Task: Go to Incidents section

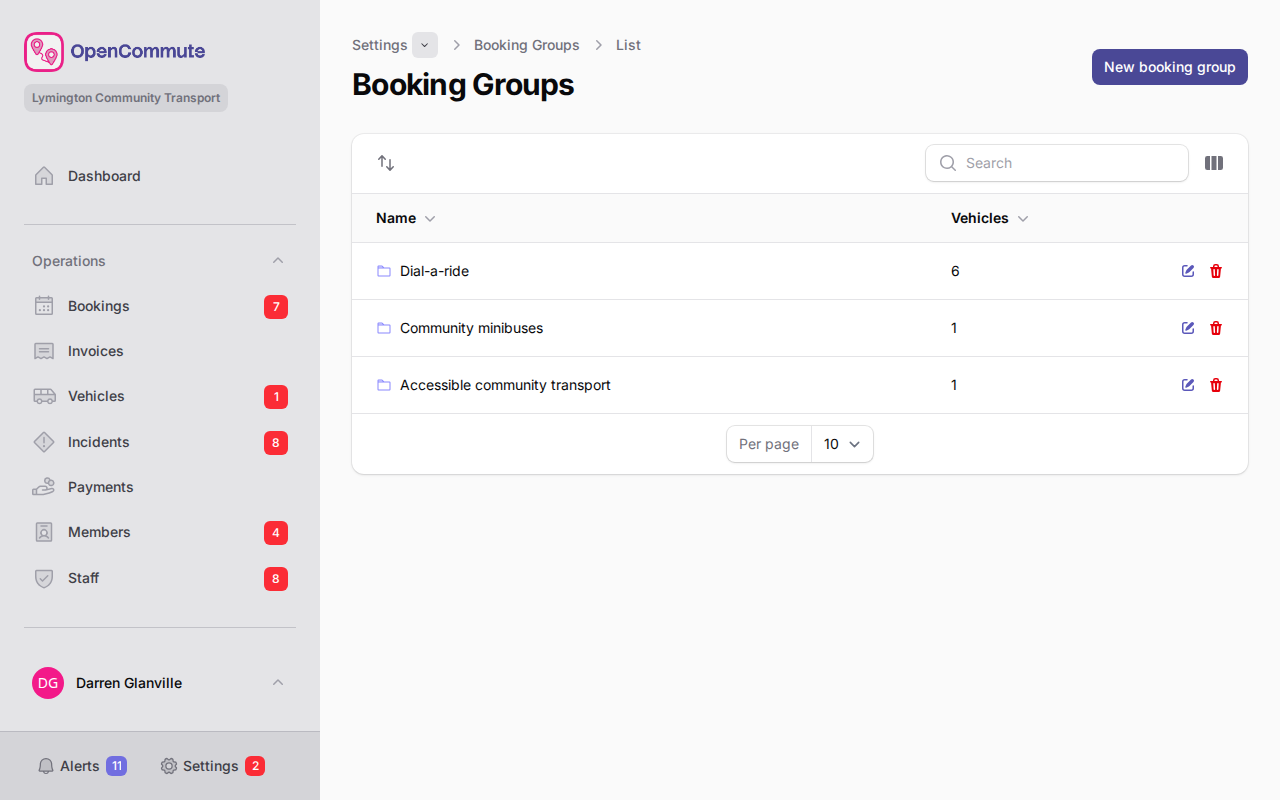Action: click(160, 442)
